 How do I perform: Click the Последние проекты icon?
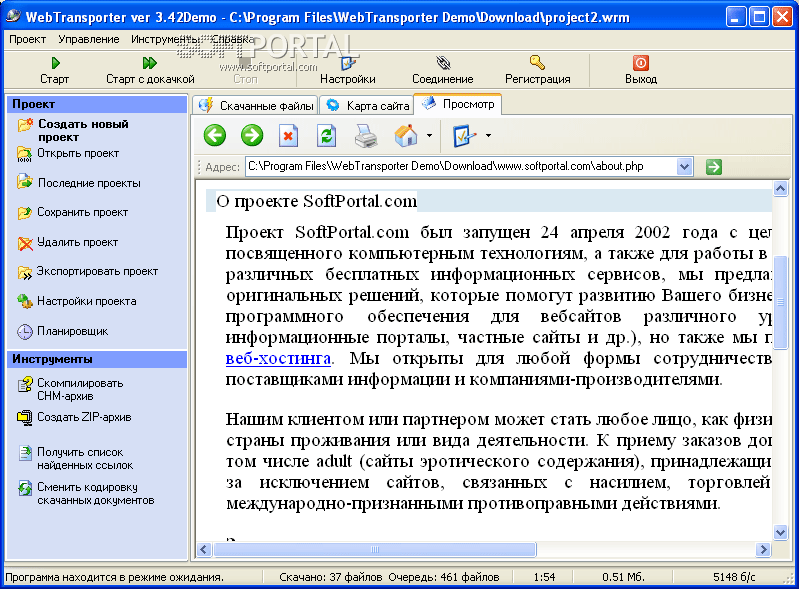pyautogui.click(x=24, y=182)
